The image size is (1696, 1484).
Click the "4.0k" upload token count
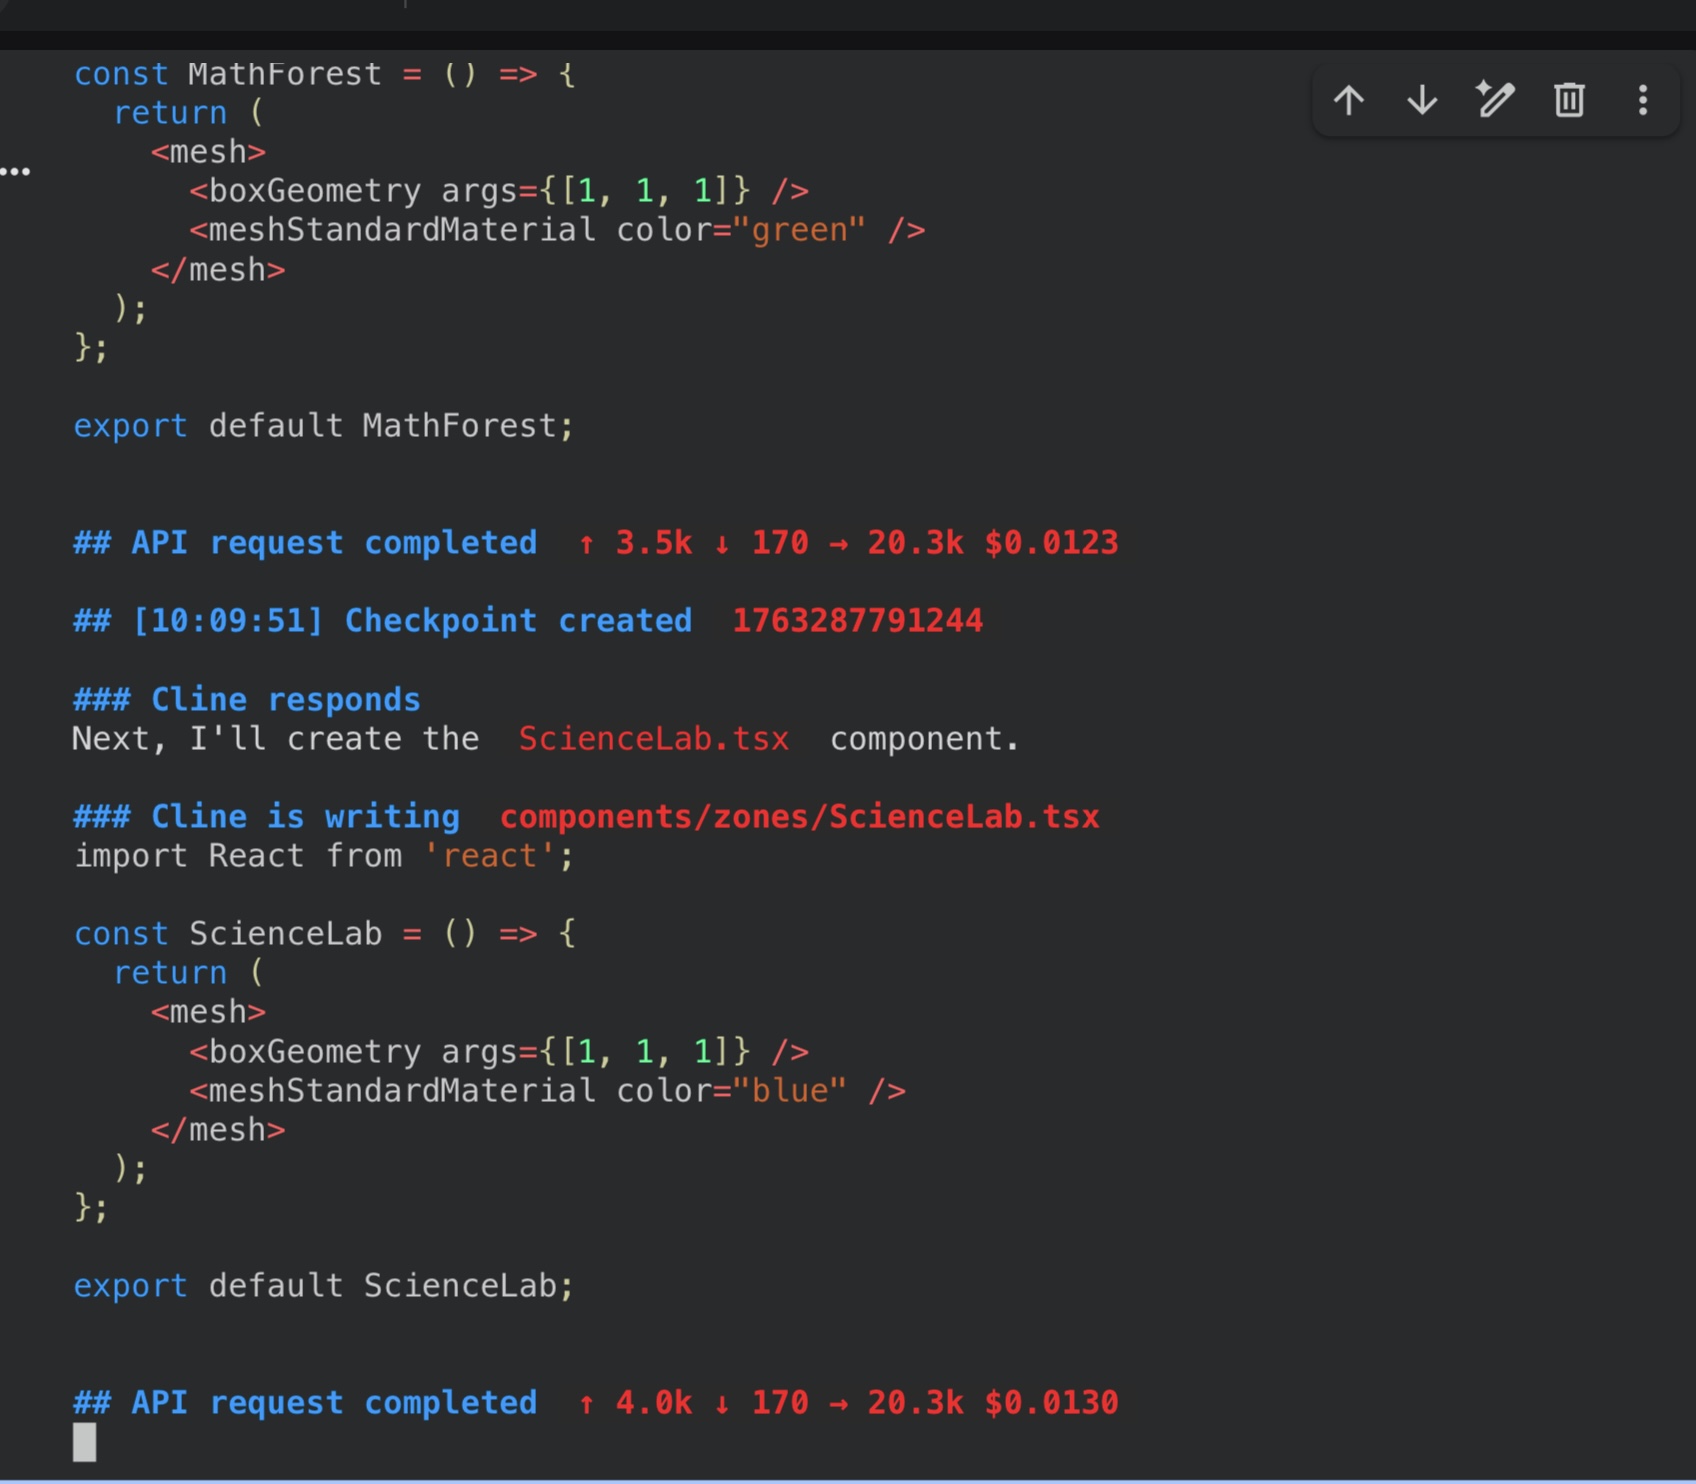(x=653, y=1403)
